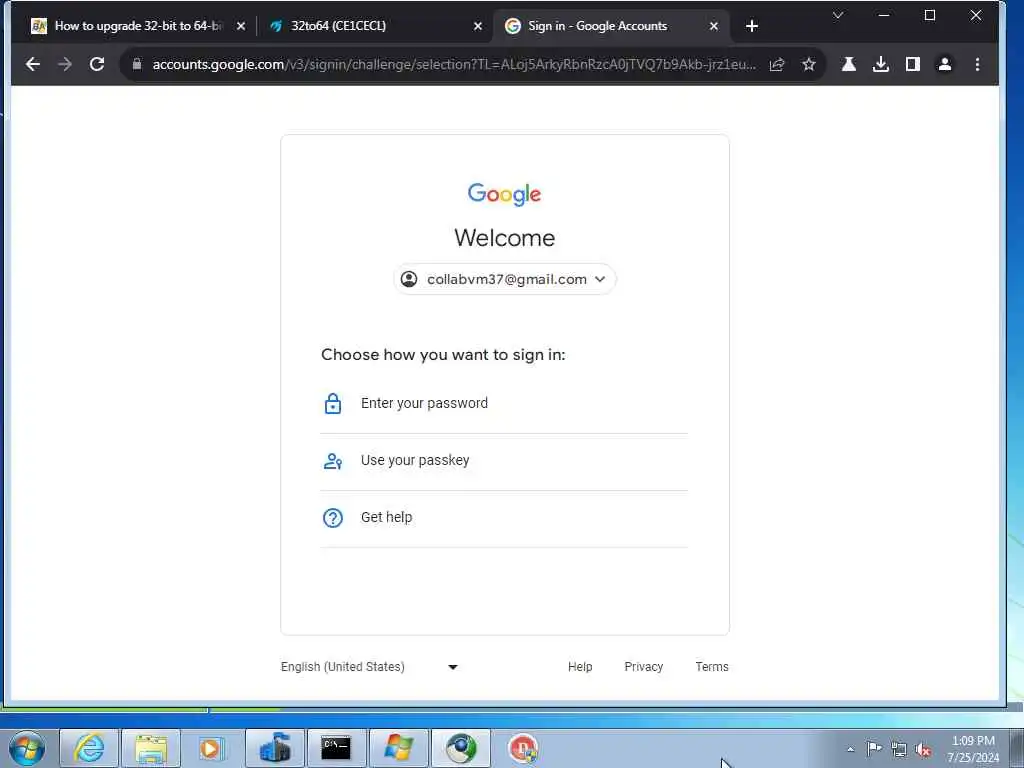Open the Privacy footer link
Viewport: 1024px width, 768px height.
(x=643, y=667)
